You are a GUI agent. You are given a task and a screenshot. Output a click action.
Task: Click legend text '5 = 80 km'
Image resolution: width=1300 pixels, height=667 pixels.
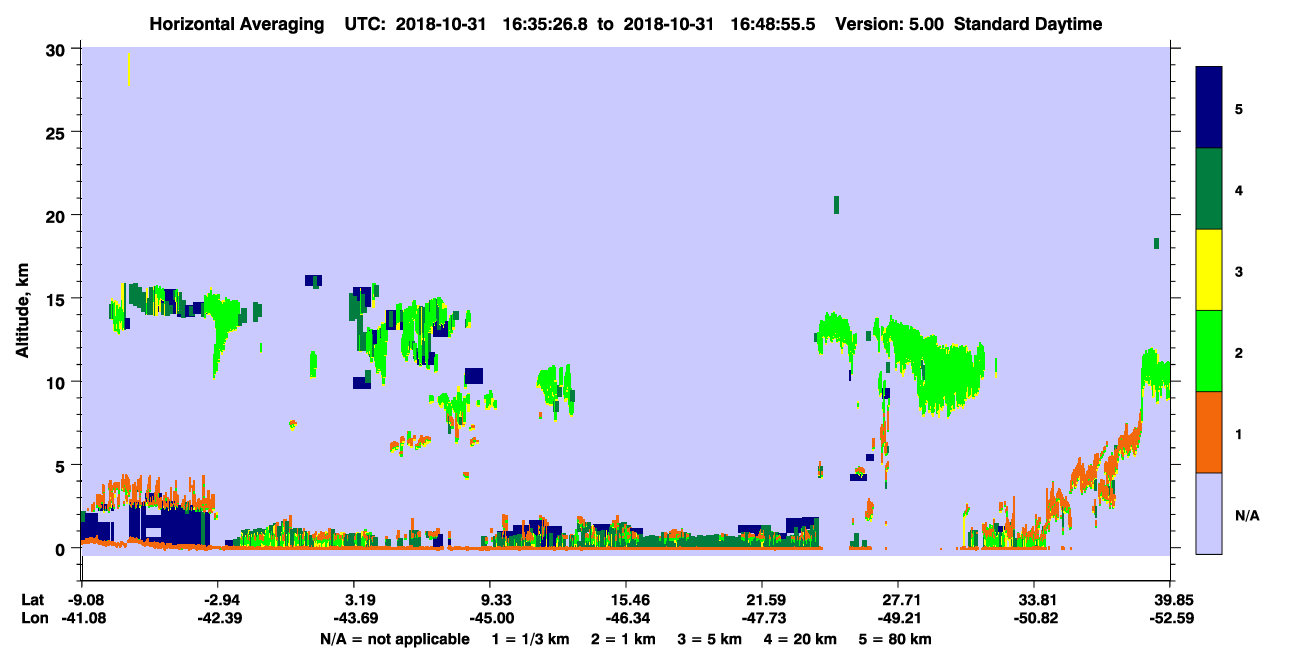tap(895, 639)
